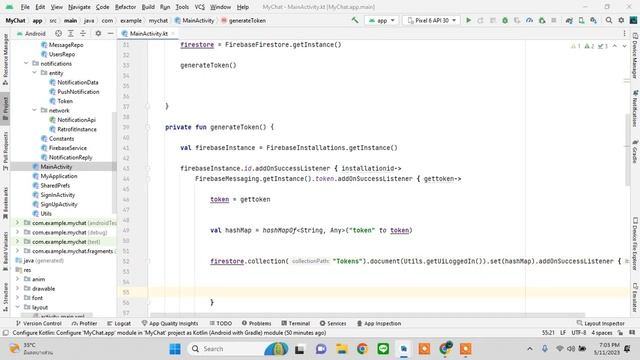The width and height of the screenshot is (640, 360).
Task: Run the app with green play button
Action: pos(469,20)
